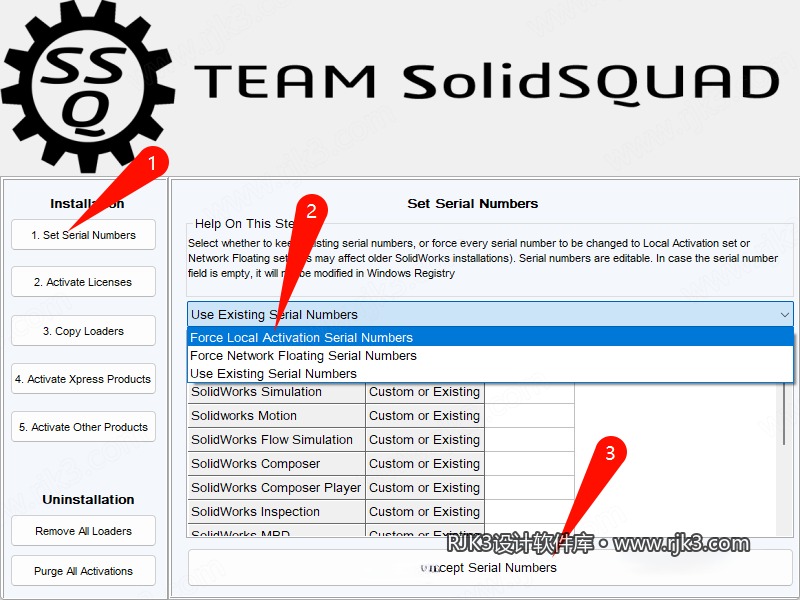
Task: Click the SolidWorks Simulation row label
Action: coord(277,392)
